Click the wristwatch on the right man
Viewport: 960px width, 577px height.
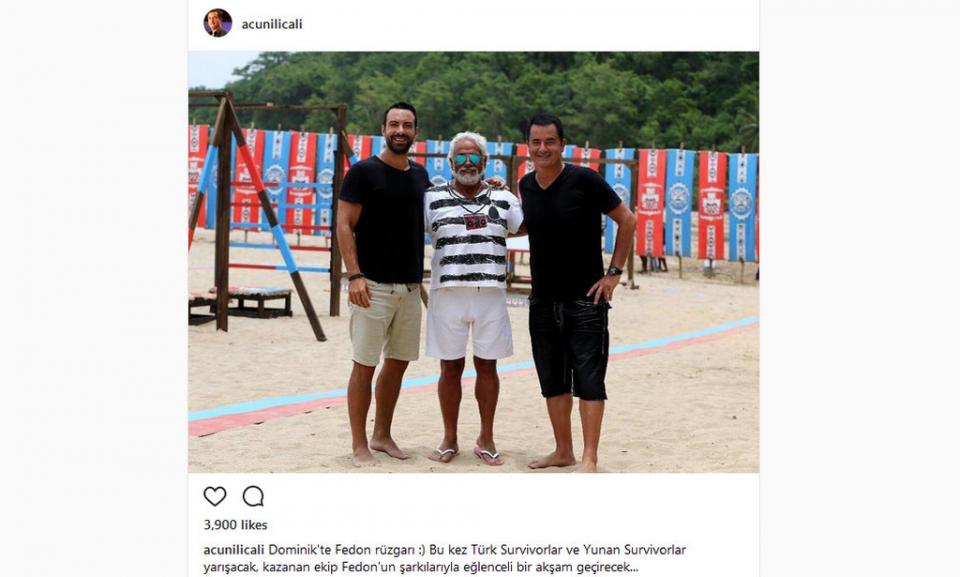[x=614, y=270]
